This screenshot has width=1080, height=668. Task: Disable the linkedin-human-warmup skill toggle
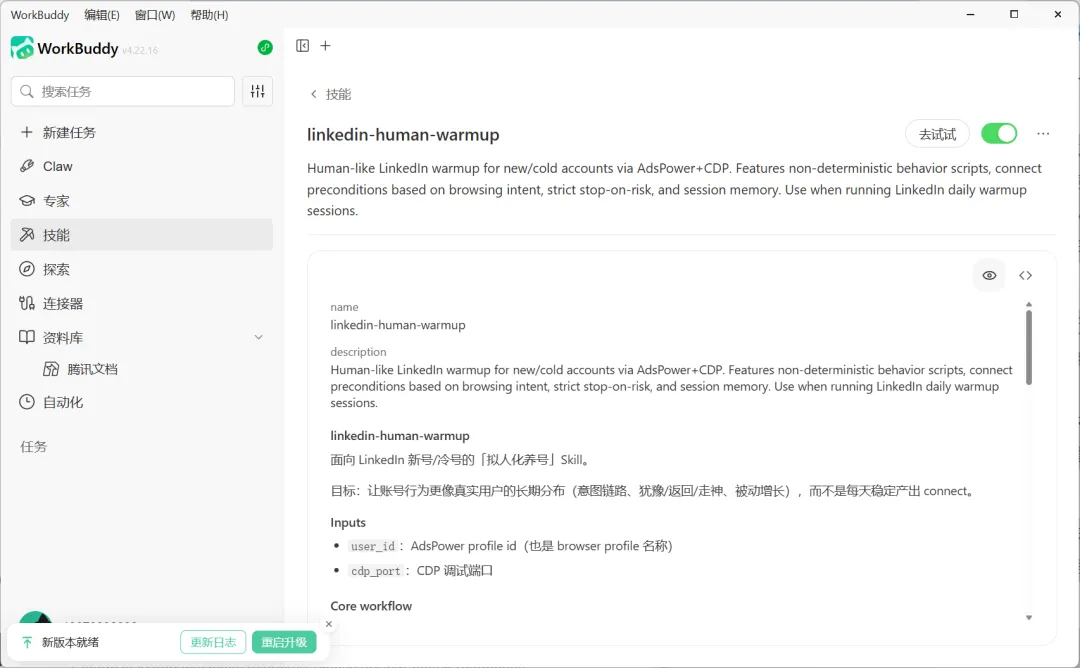coord(999,134)
